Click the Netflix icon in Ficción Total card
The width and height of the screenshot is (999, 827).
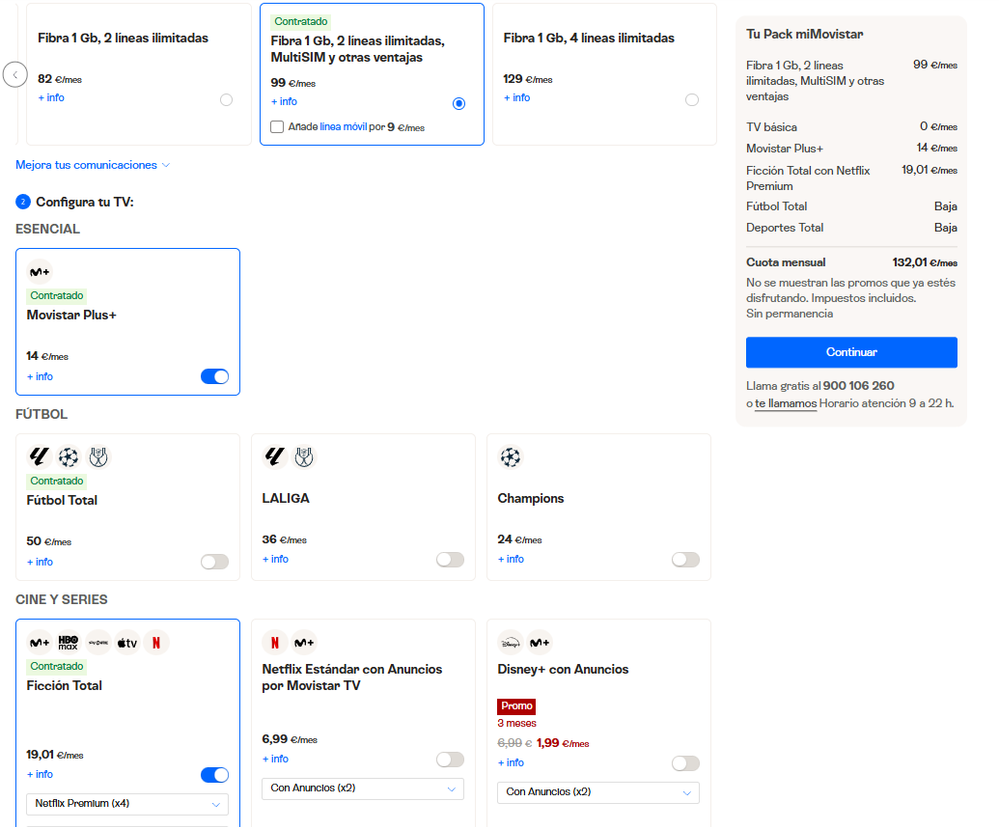(x=156, y=643)
